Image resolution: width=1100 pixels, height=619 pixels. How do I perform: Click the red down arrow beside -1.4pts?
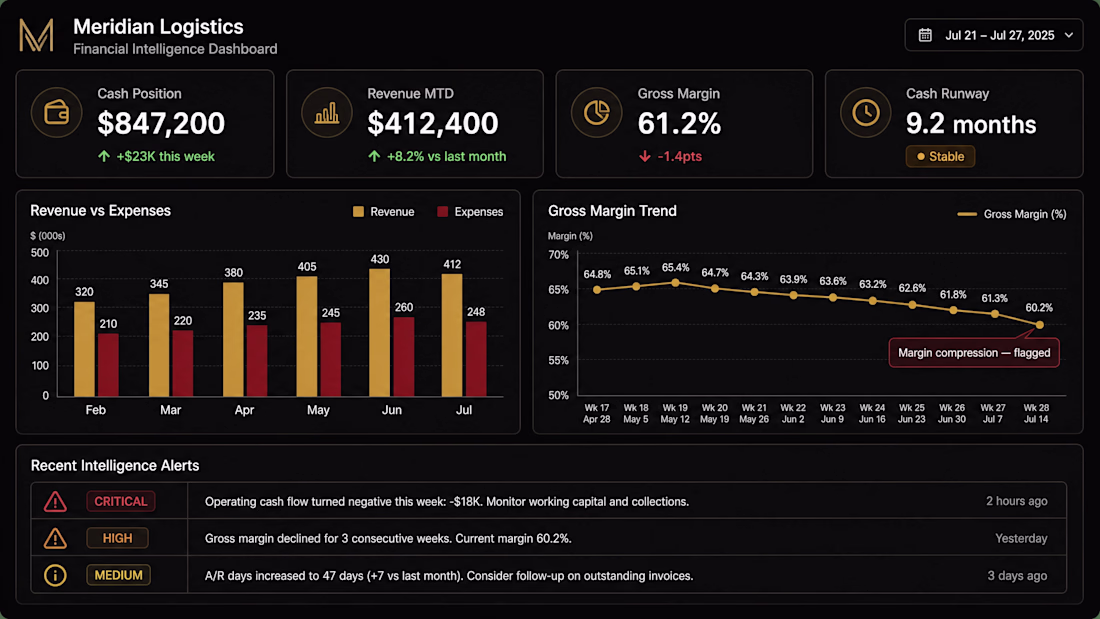click(645, 157)
